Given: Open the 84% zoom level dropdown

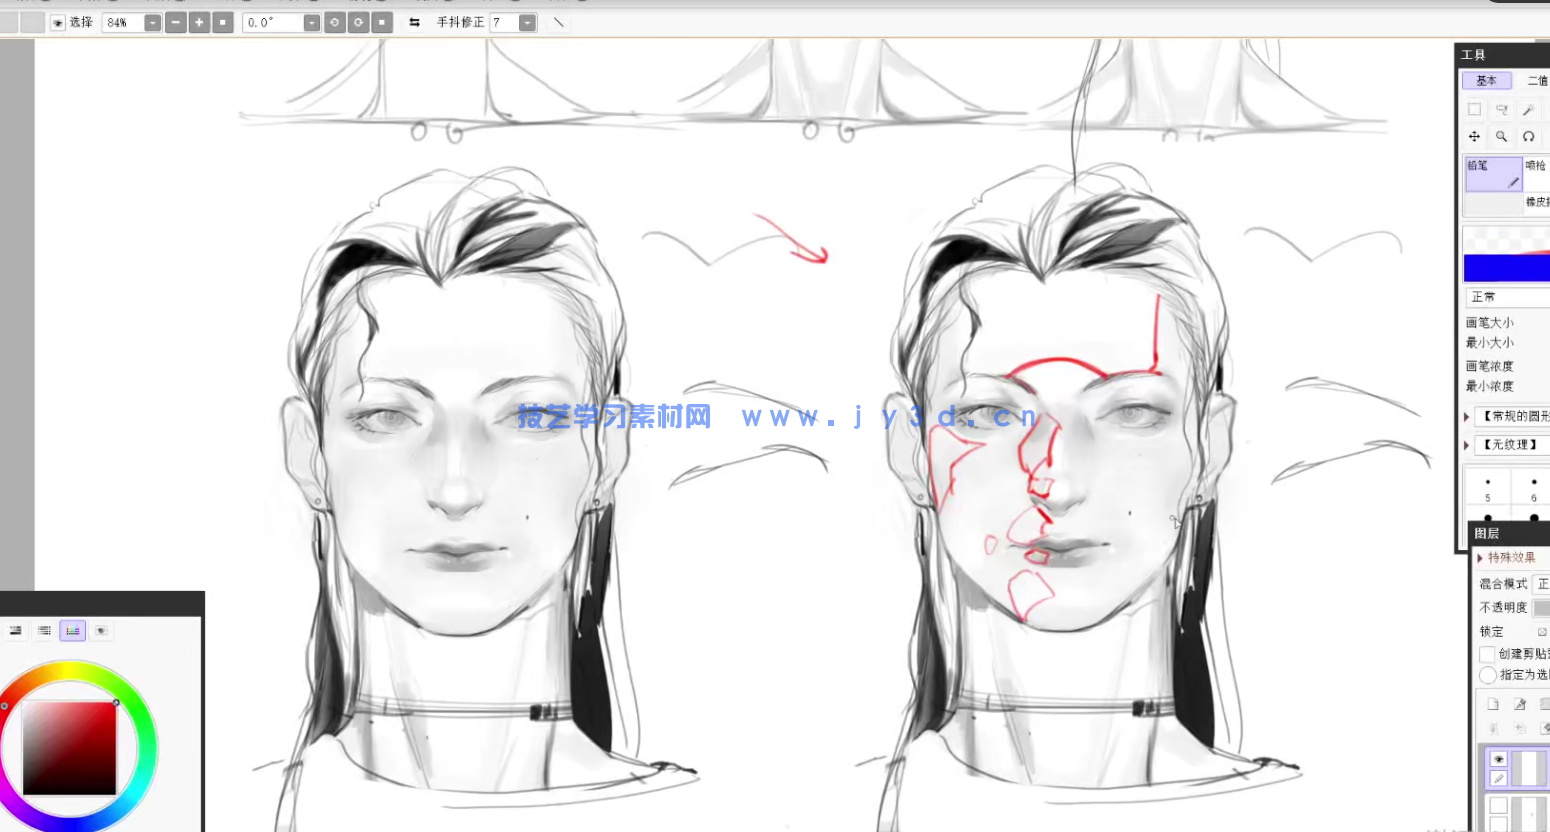Looking at the screenshot, I should pyautogui.click(x=152, y=22).
